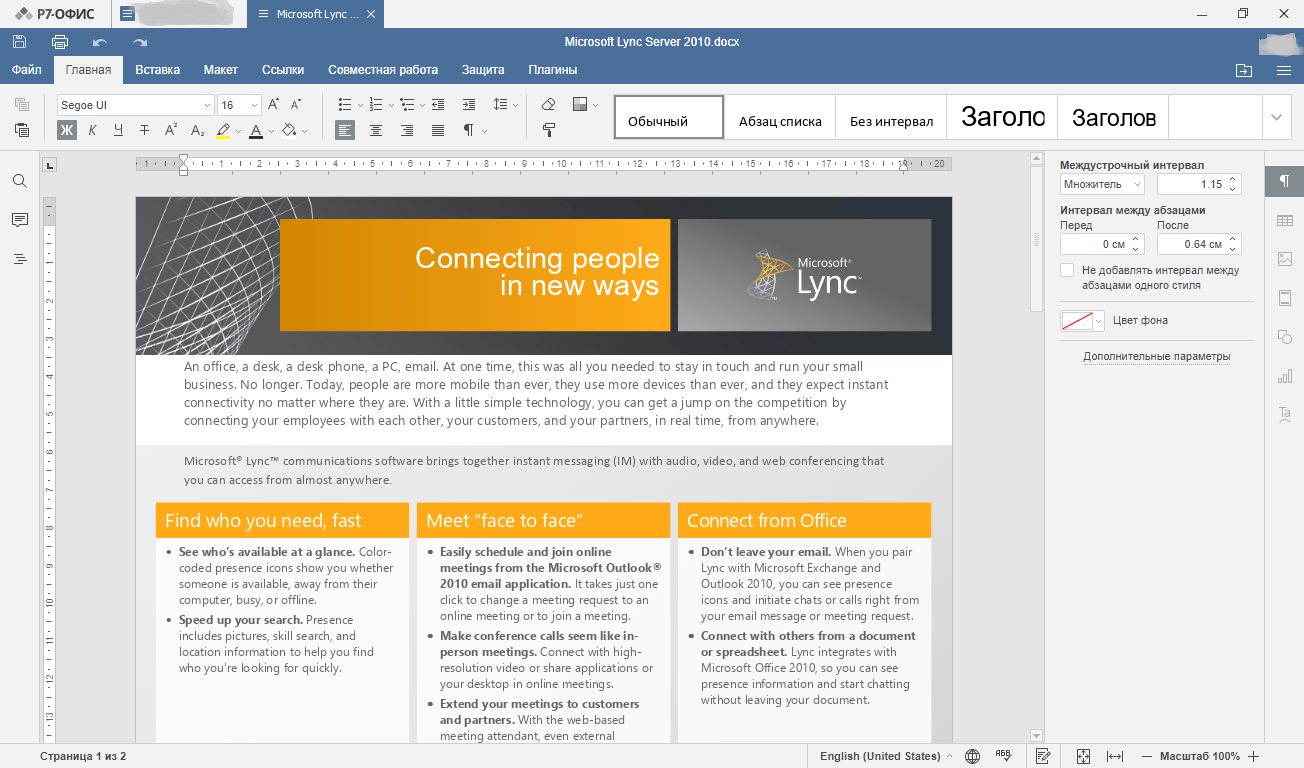Toggle strikethrough formatting
Viewport: 1304px width, 768px height.
(145, 130)
